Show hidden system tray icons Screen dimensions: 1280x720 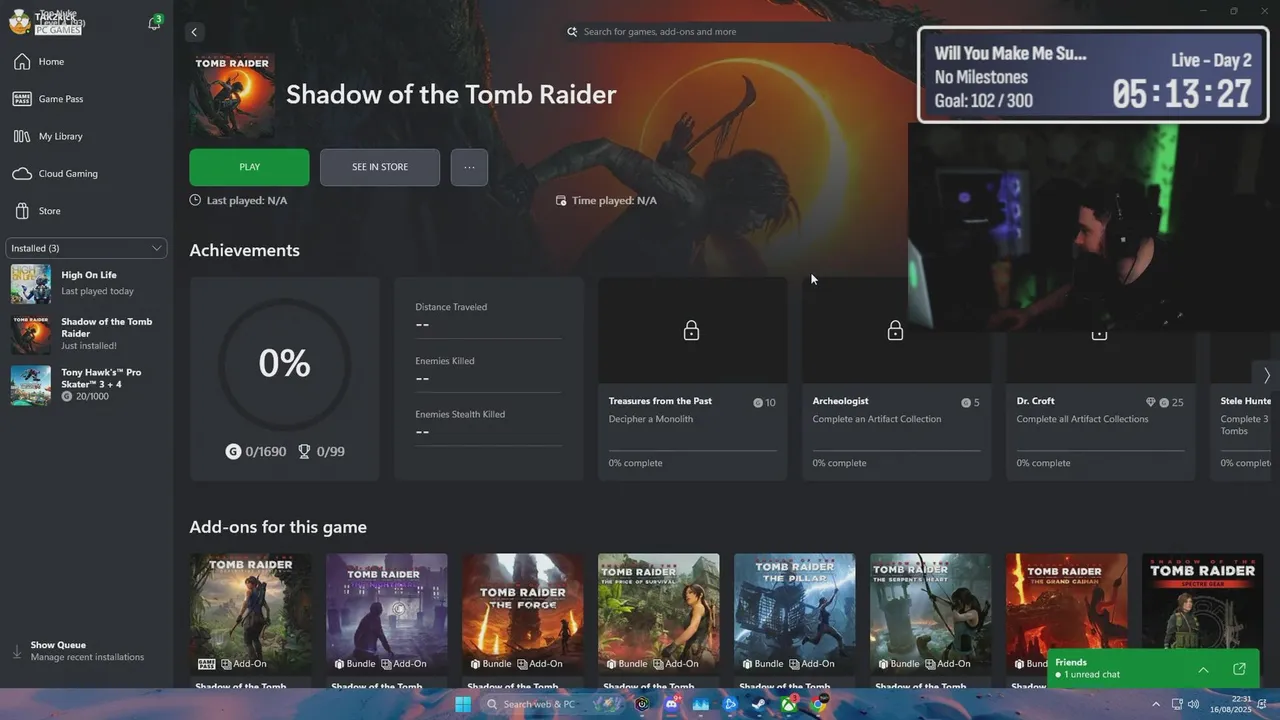[x=1156, y=704]
